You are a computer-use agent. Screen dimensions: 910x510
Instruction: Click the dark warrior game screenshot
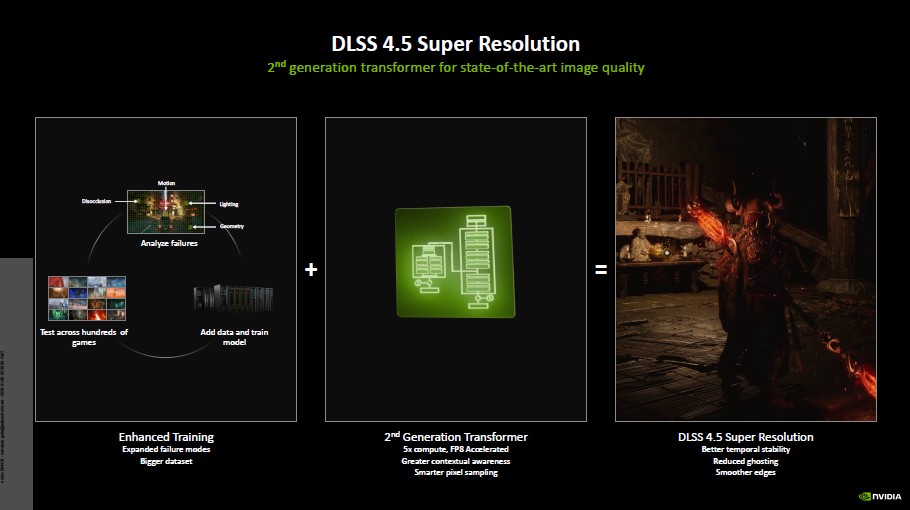coord(746,269)
